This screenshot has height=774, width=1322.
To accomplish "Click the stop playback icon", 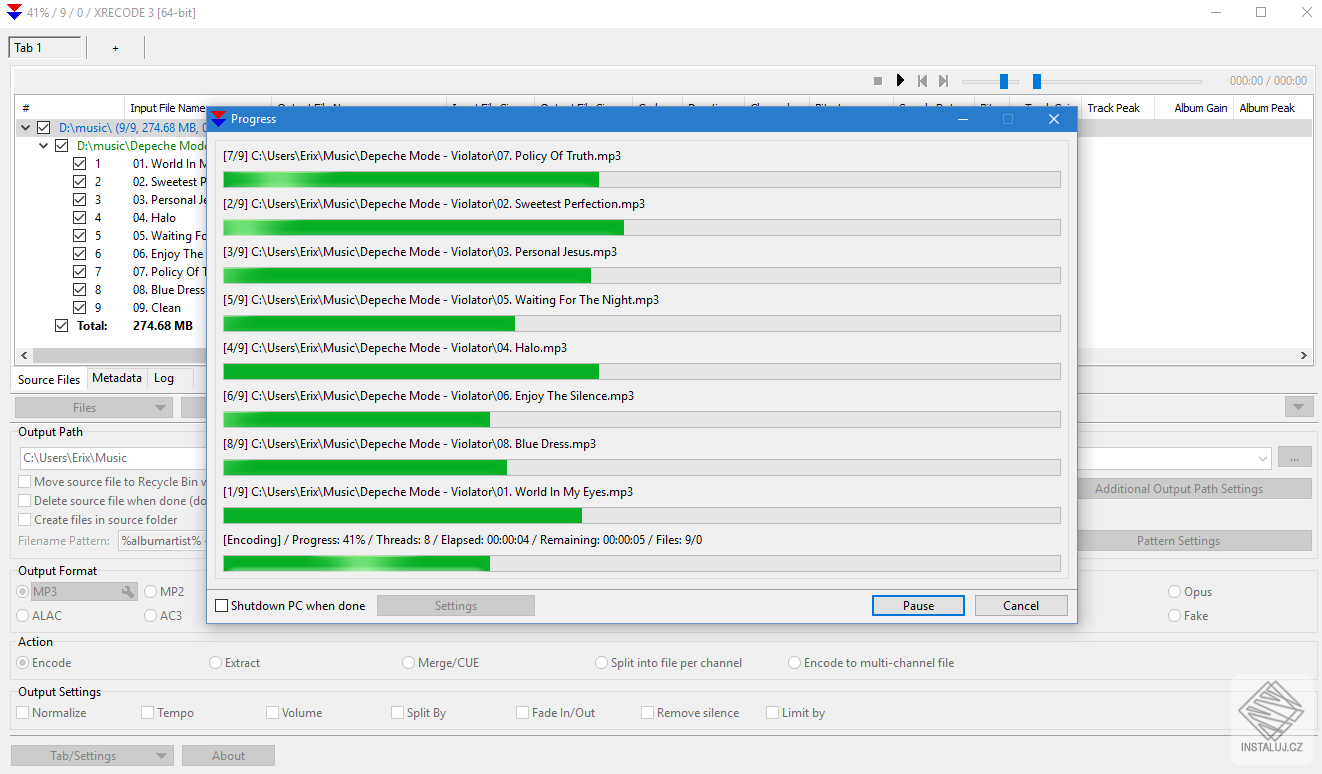I will click(x=878, y=81).
